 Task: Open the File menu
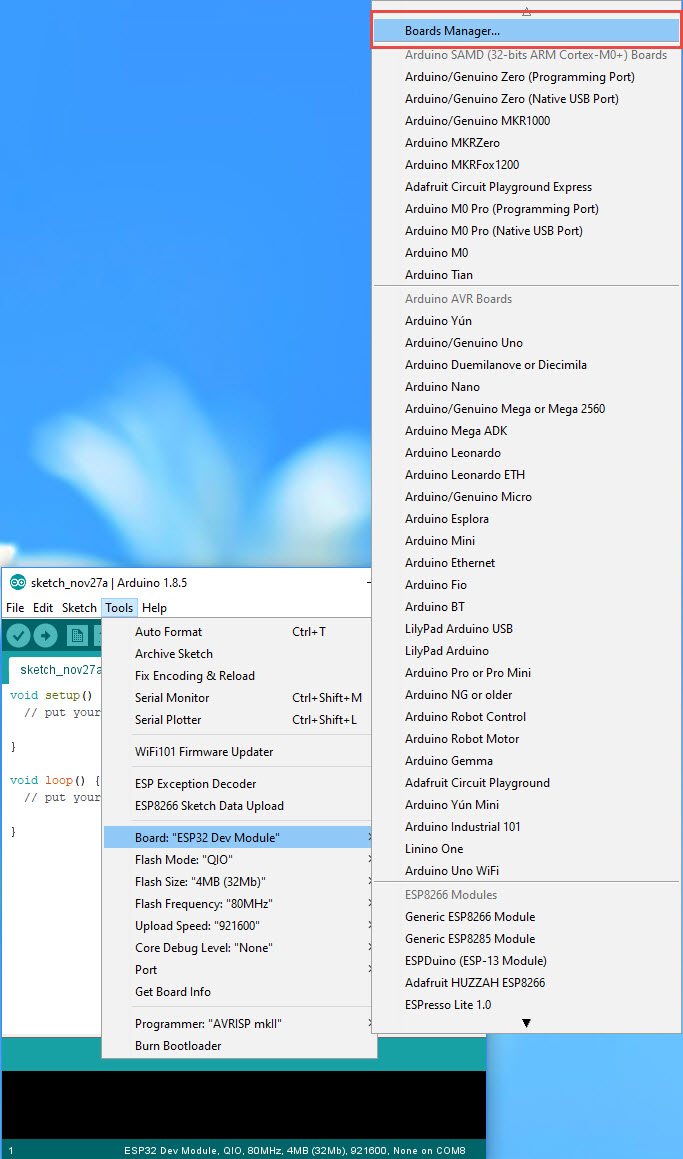[15, 608]
